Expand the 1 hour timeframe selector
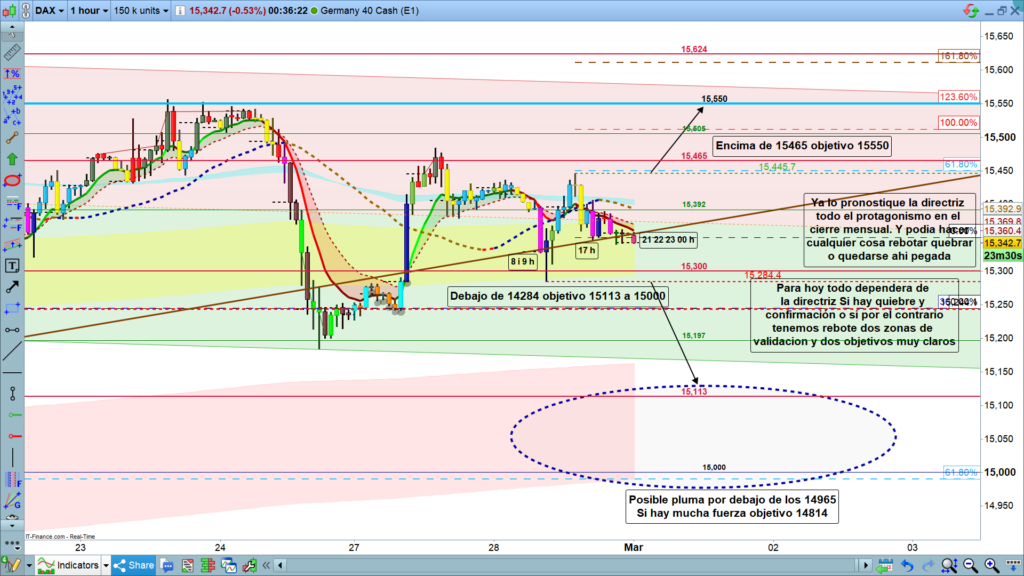This screenshot has width=1024, height=576. tap(88, 10)
